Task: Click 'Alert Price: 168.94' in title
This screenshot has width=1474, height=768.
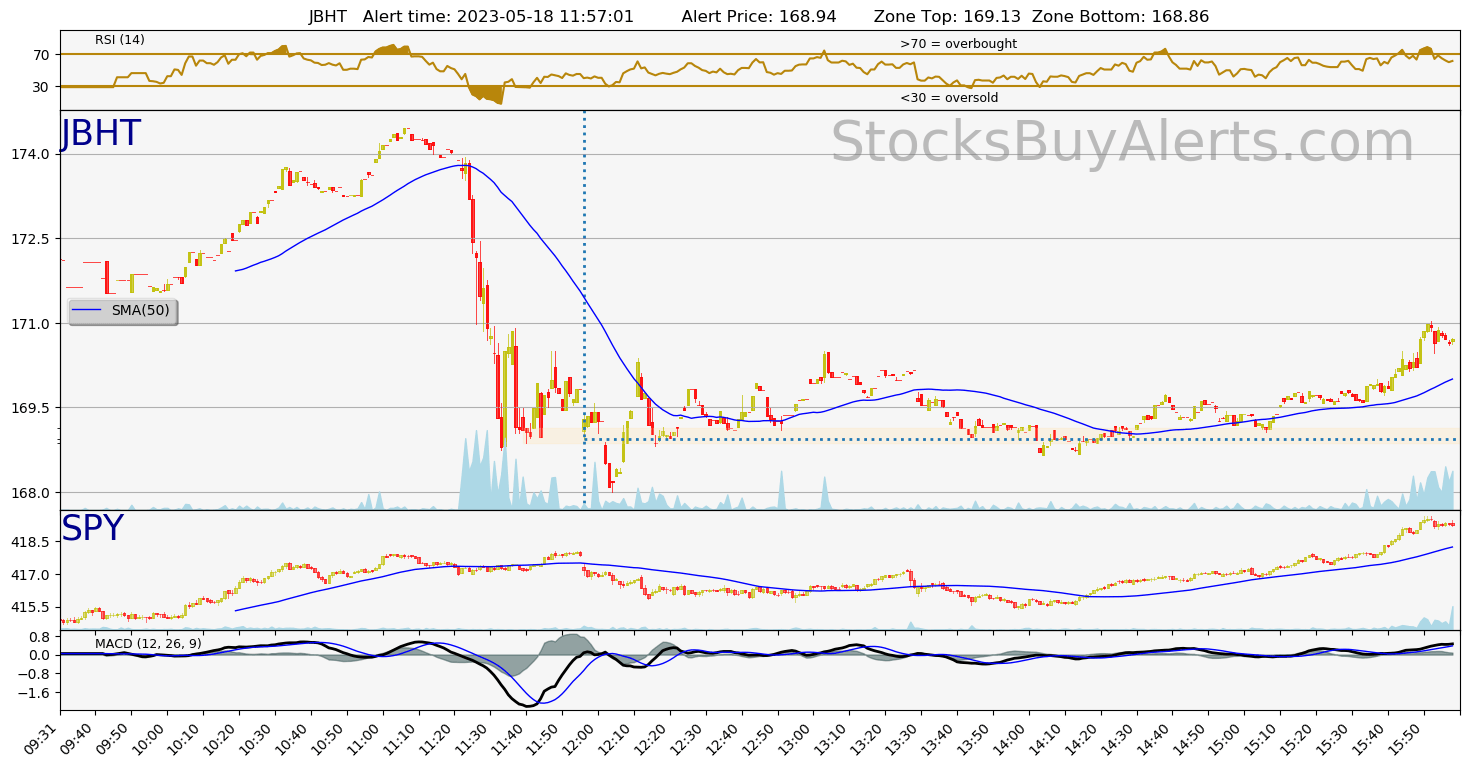Action: [x=759, y=16]
